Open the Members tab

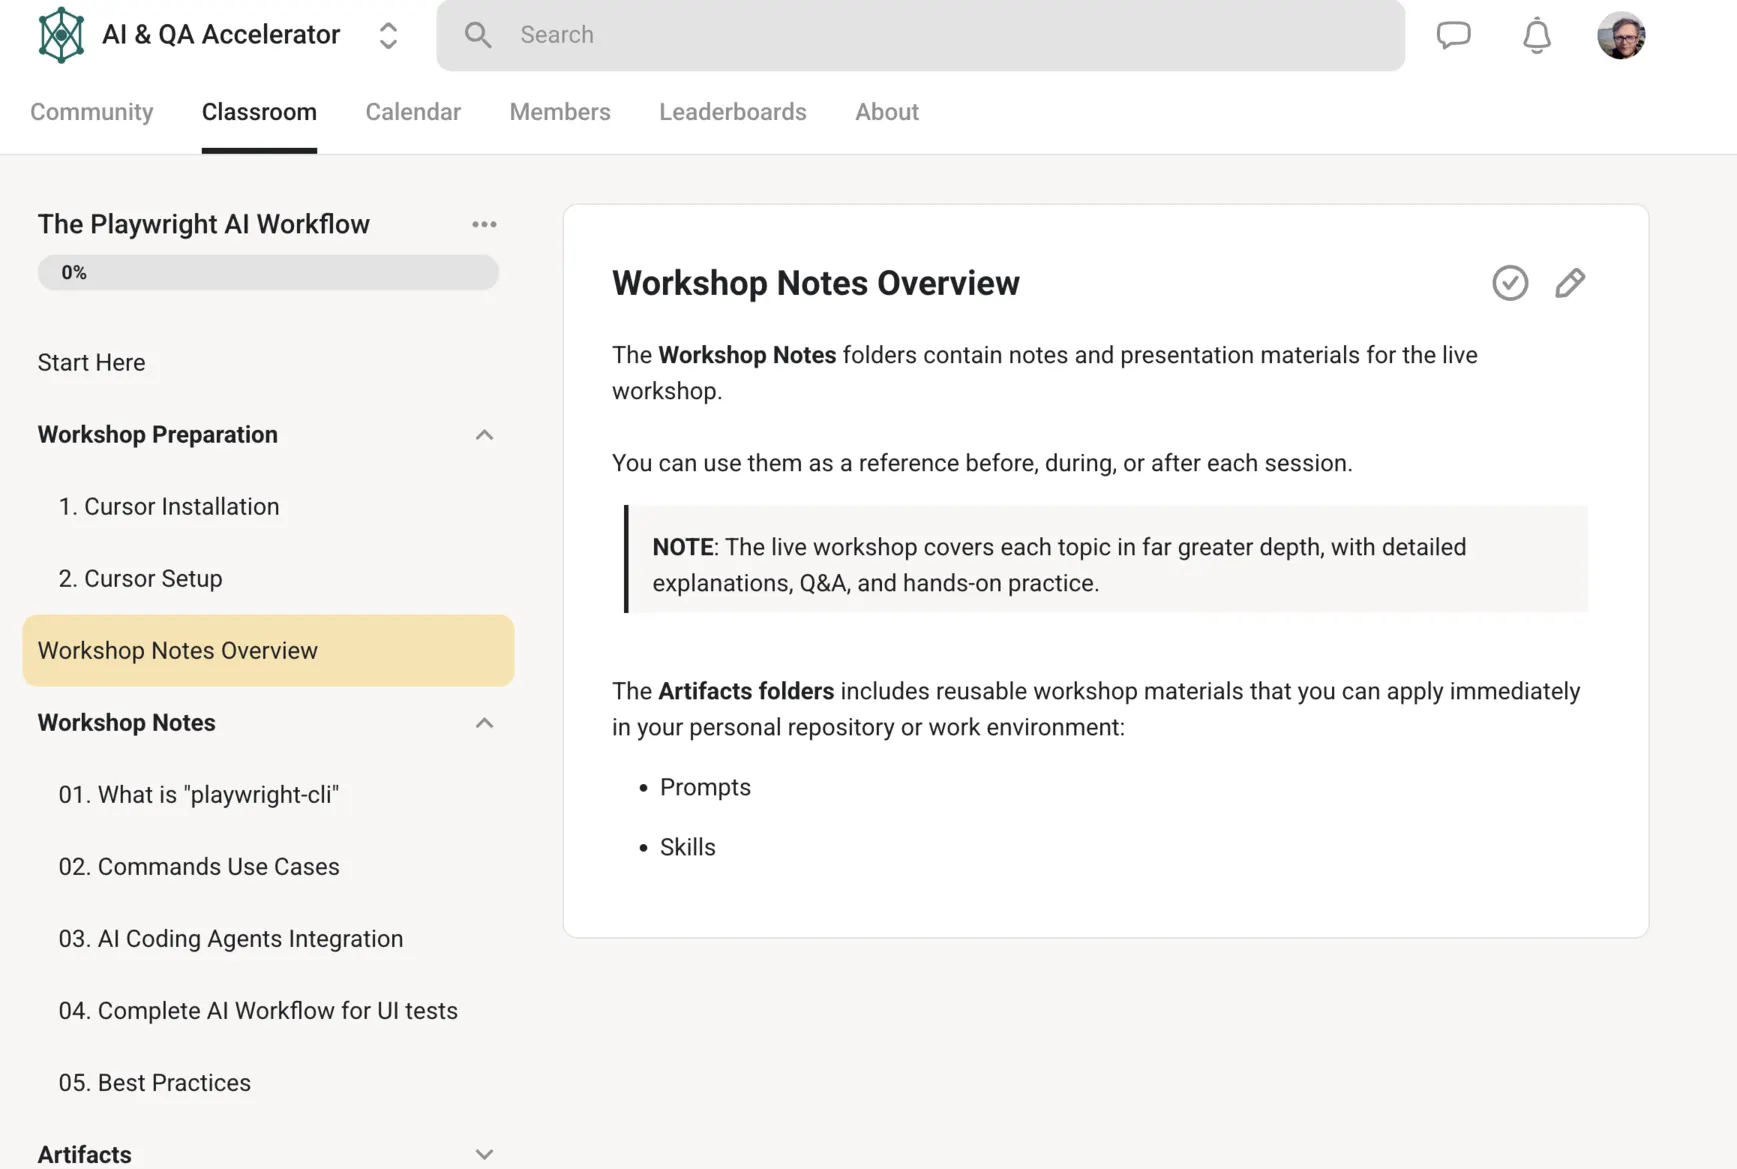point(560,112)
